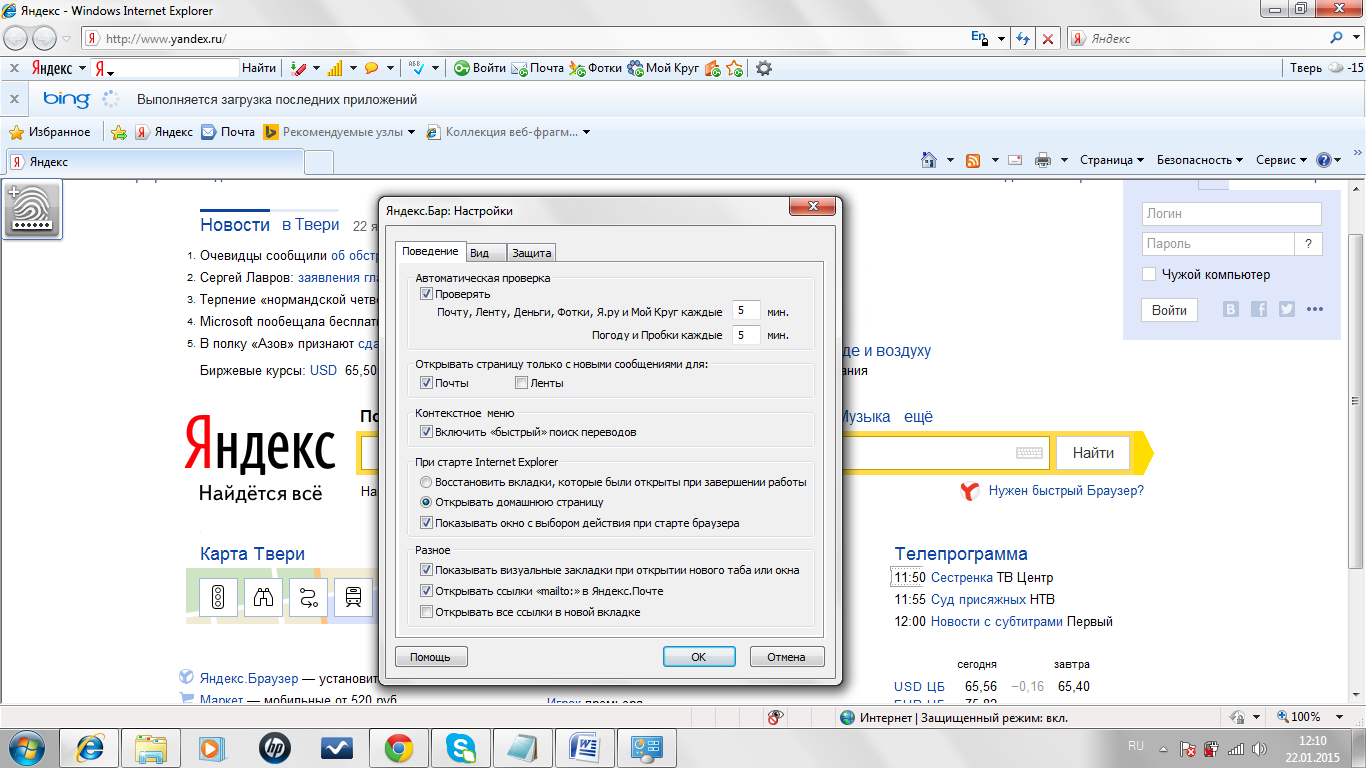Toggle Показывать визуальные закладки checkbox
The image size is (1366, 768).
(426, 570)
